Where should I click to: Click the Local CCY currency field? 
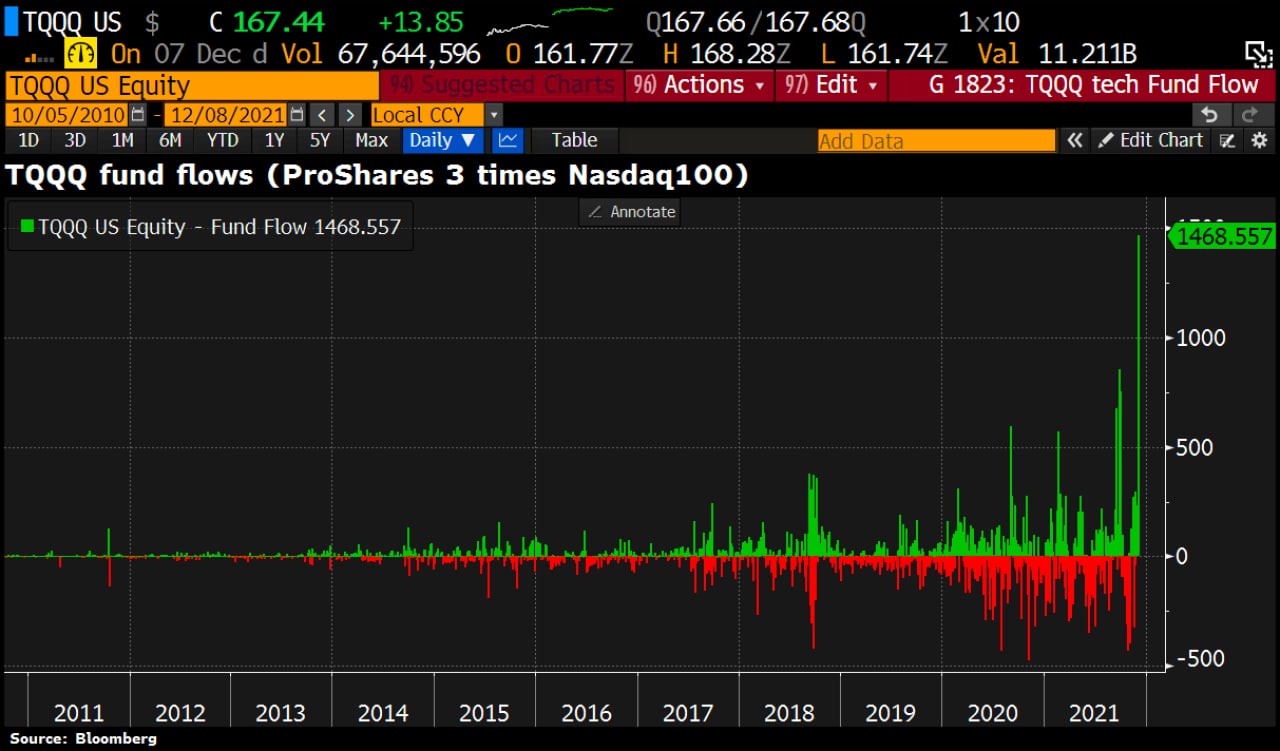pos(428,115)
